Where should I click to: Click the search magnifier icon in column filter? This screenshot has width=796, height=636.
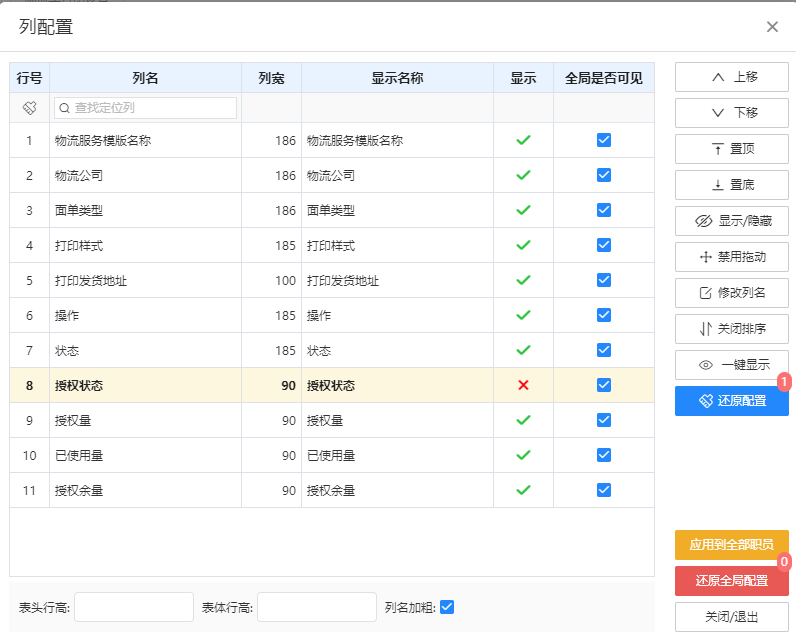tap(64, 108)
